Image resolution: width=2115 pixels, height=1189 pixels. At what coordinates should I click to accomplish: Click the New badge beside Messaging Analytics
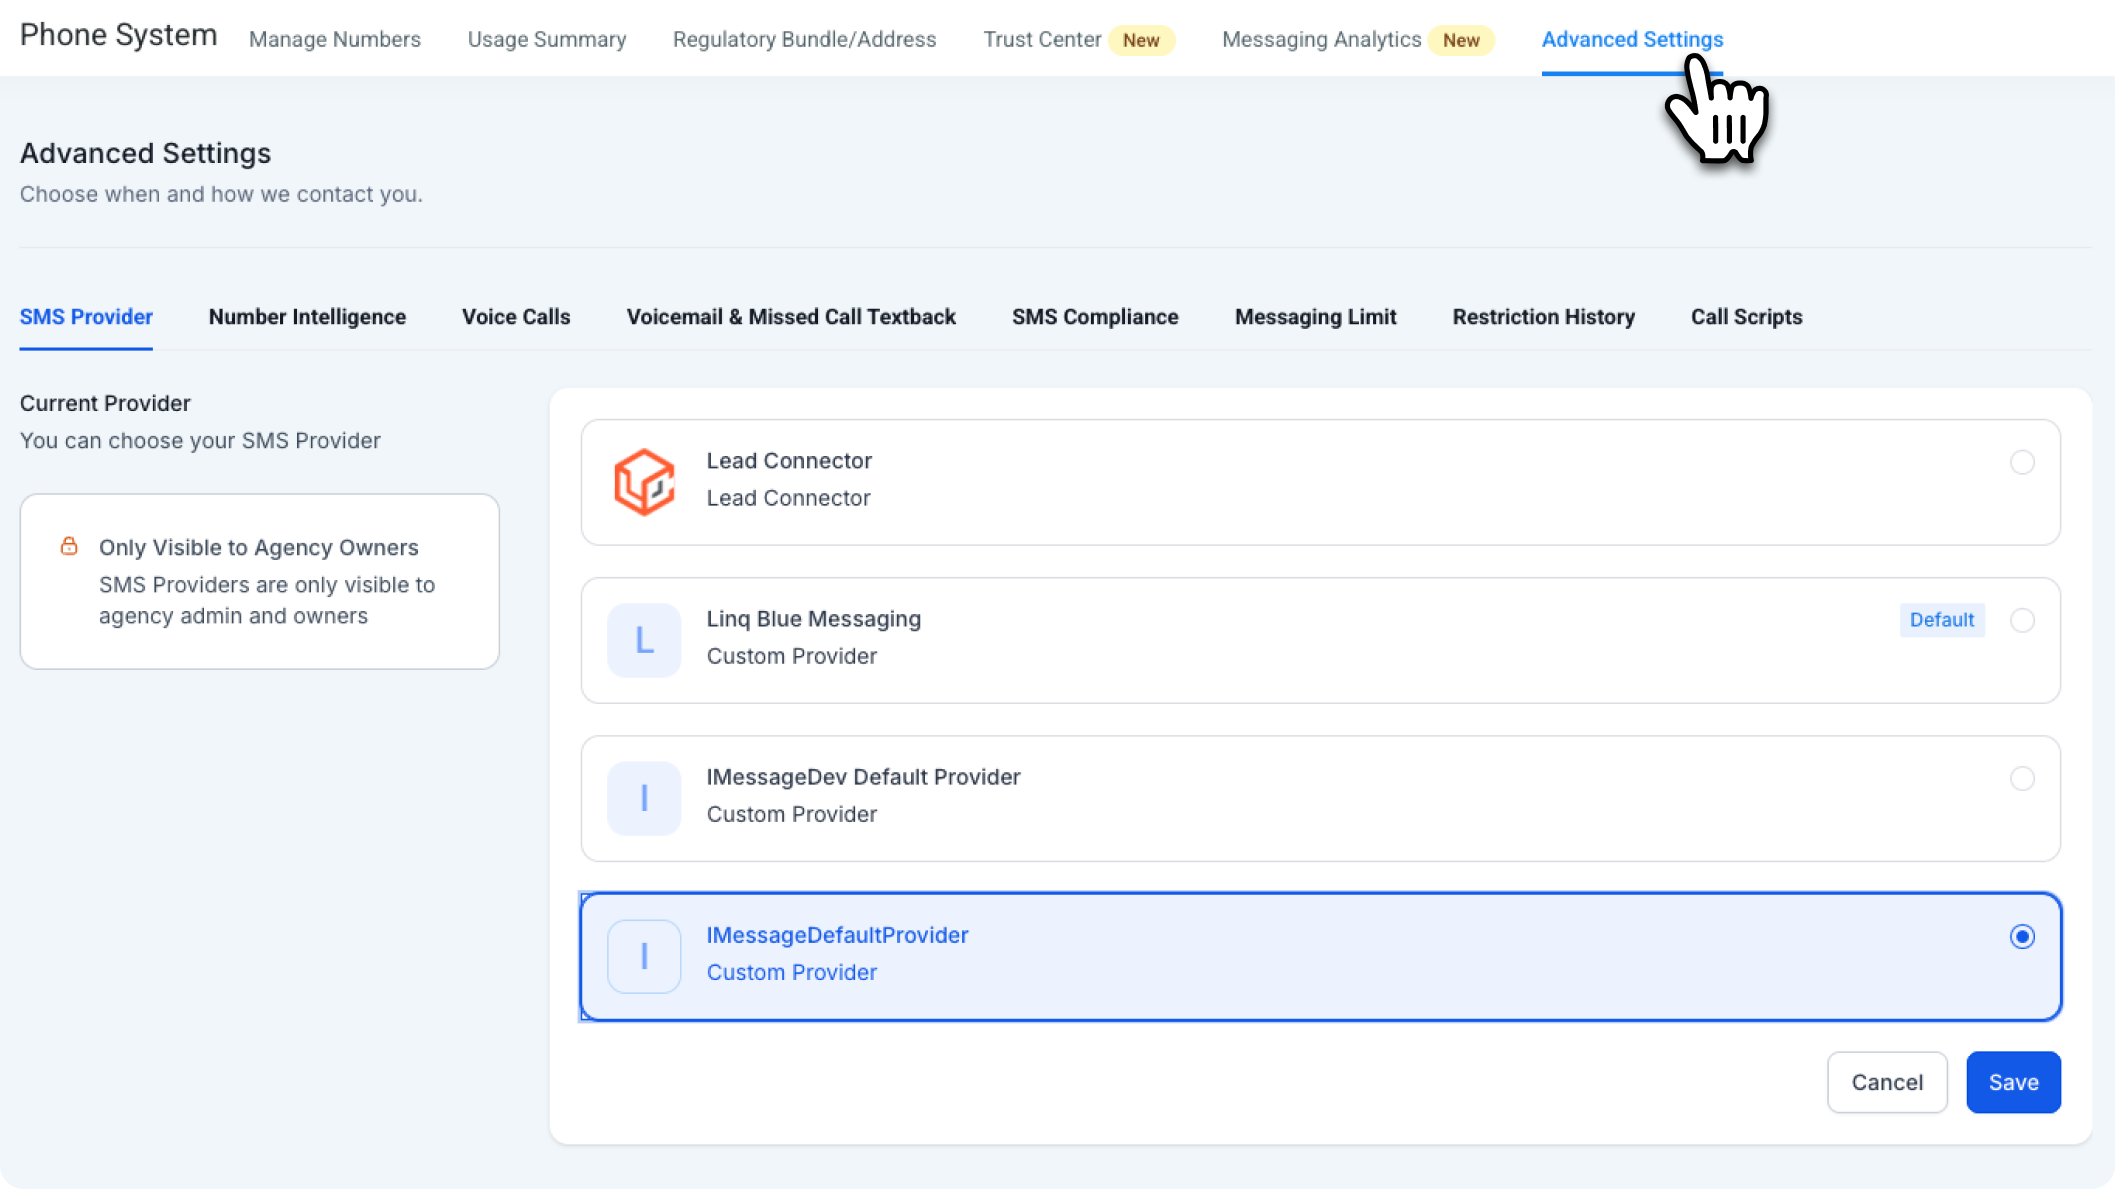(x=1461, y=40)
